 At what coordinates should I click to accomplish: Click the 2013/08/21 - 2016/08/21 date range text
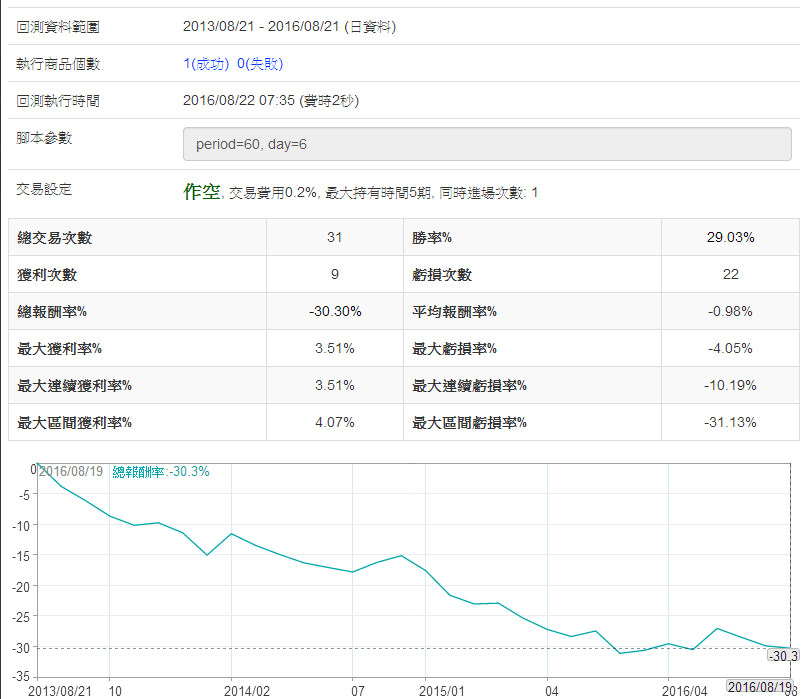262,27
